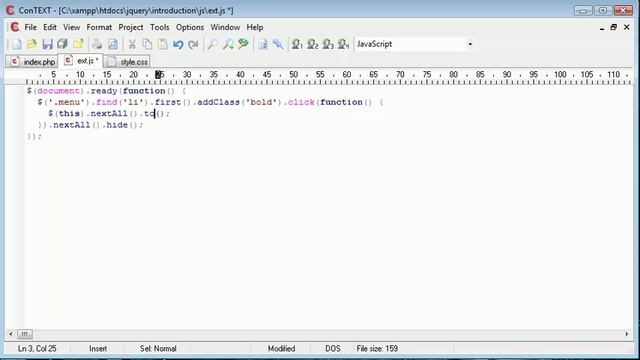The image size is (640, 360).
Task: Click 'File size: 159' status entry
Action: click(x=377, y=349)
